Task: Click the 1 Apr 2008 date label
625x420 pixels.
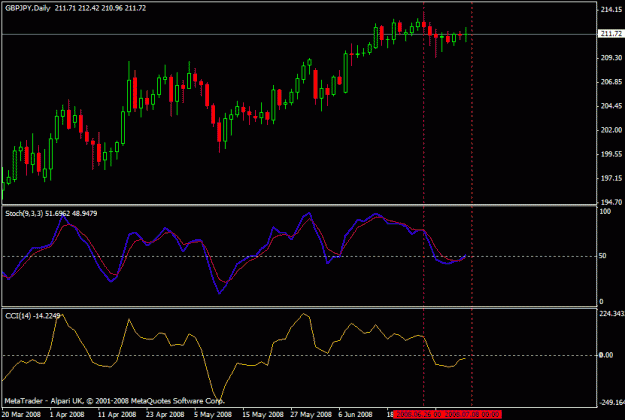Action: click(x=67, y=414)
